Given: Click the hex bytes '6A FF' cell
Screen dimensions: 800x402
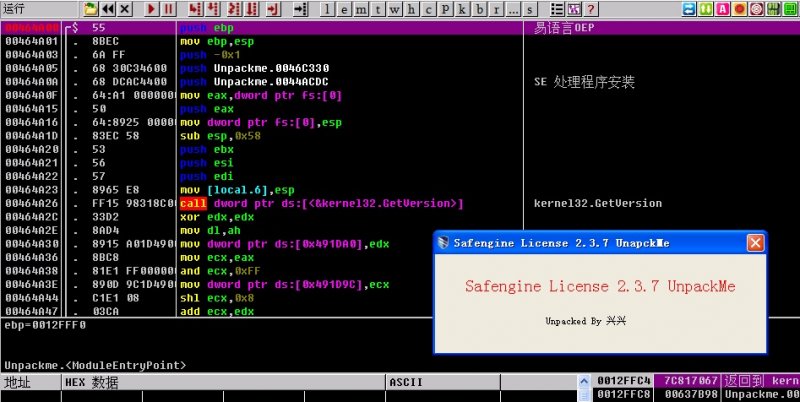Looking at the screenshot, I should pyautogui.click(x=109, y=55).
